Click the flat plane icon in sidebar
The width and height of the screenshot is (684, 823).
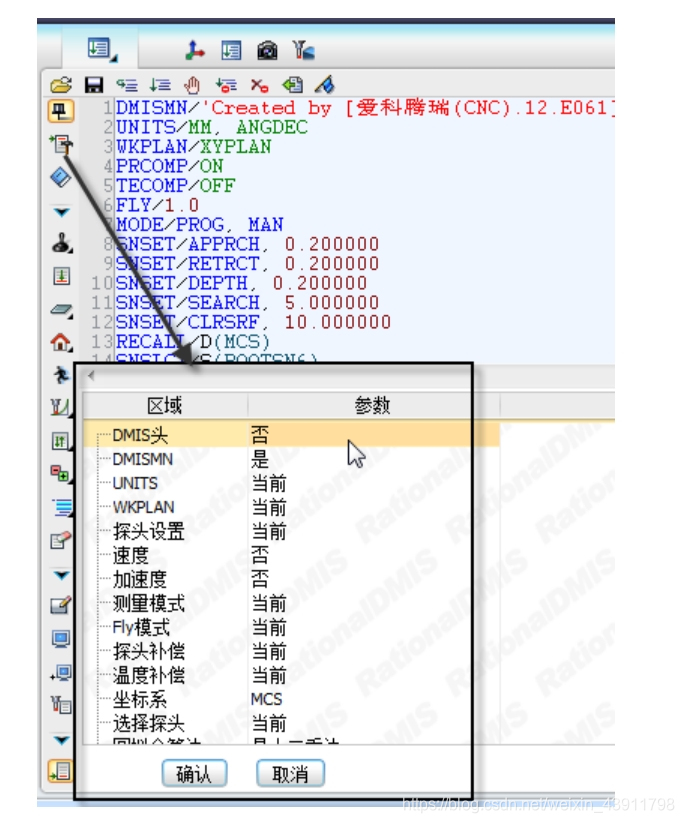pos(61,310)
